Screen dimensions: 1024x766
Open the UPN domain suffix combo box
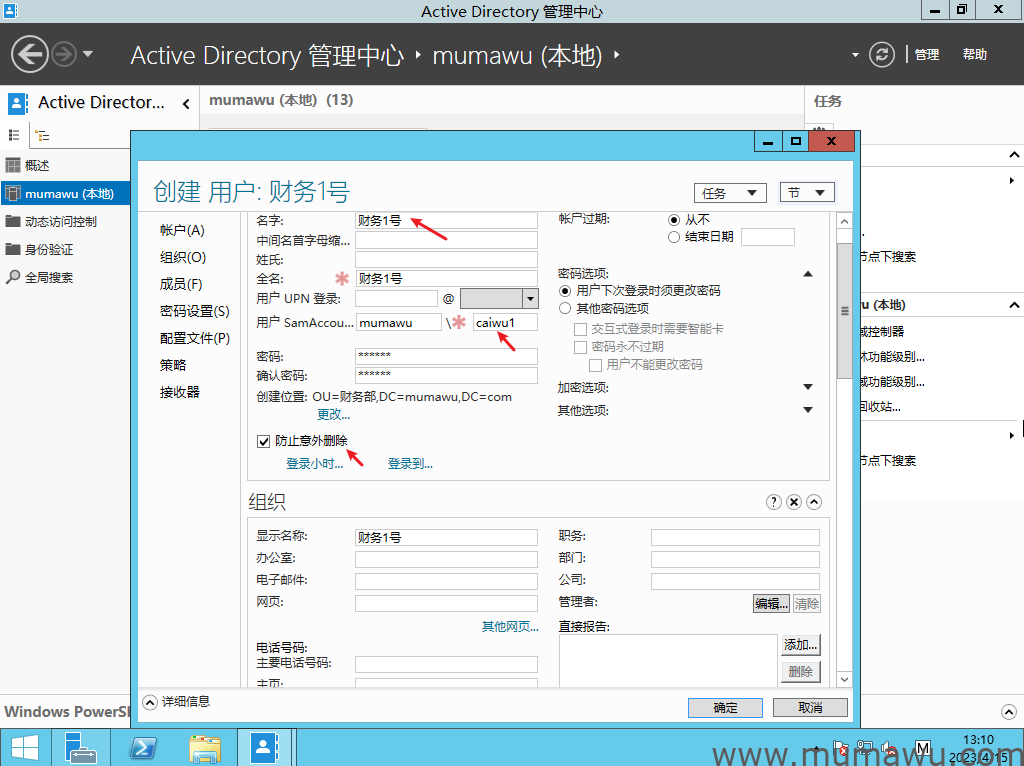tap(499, 298)
